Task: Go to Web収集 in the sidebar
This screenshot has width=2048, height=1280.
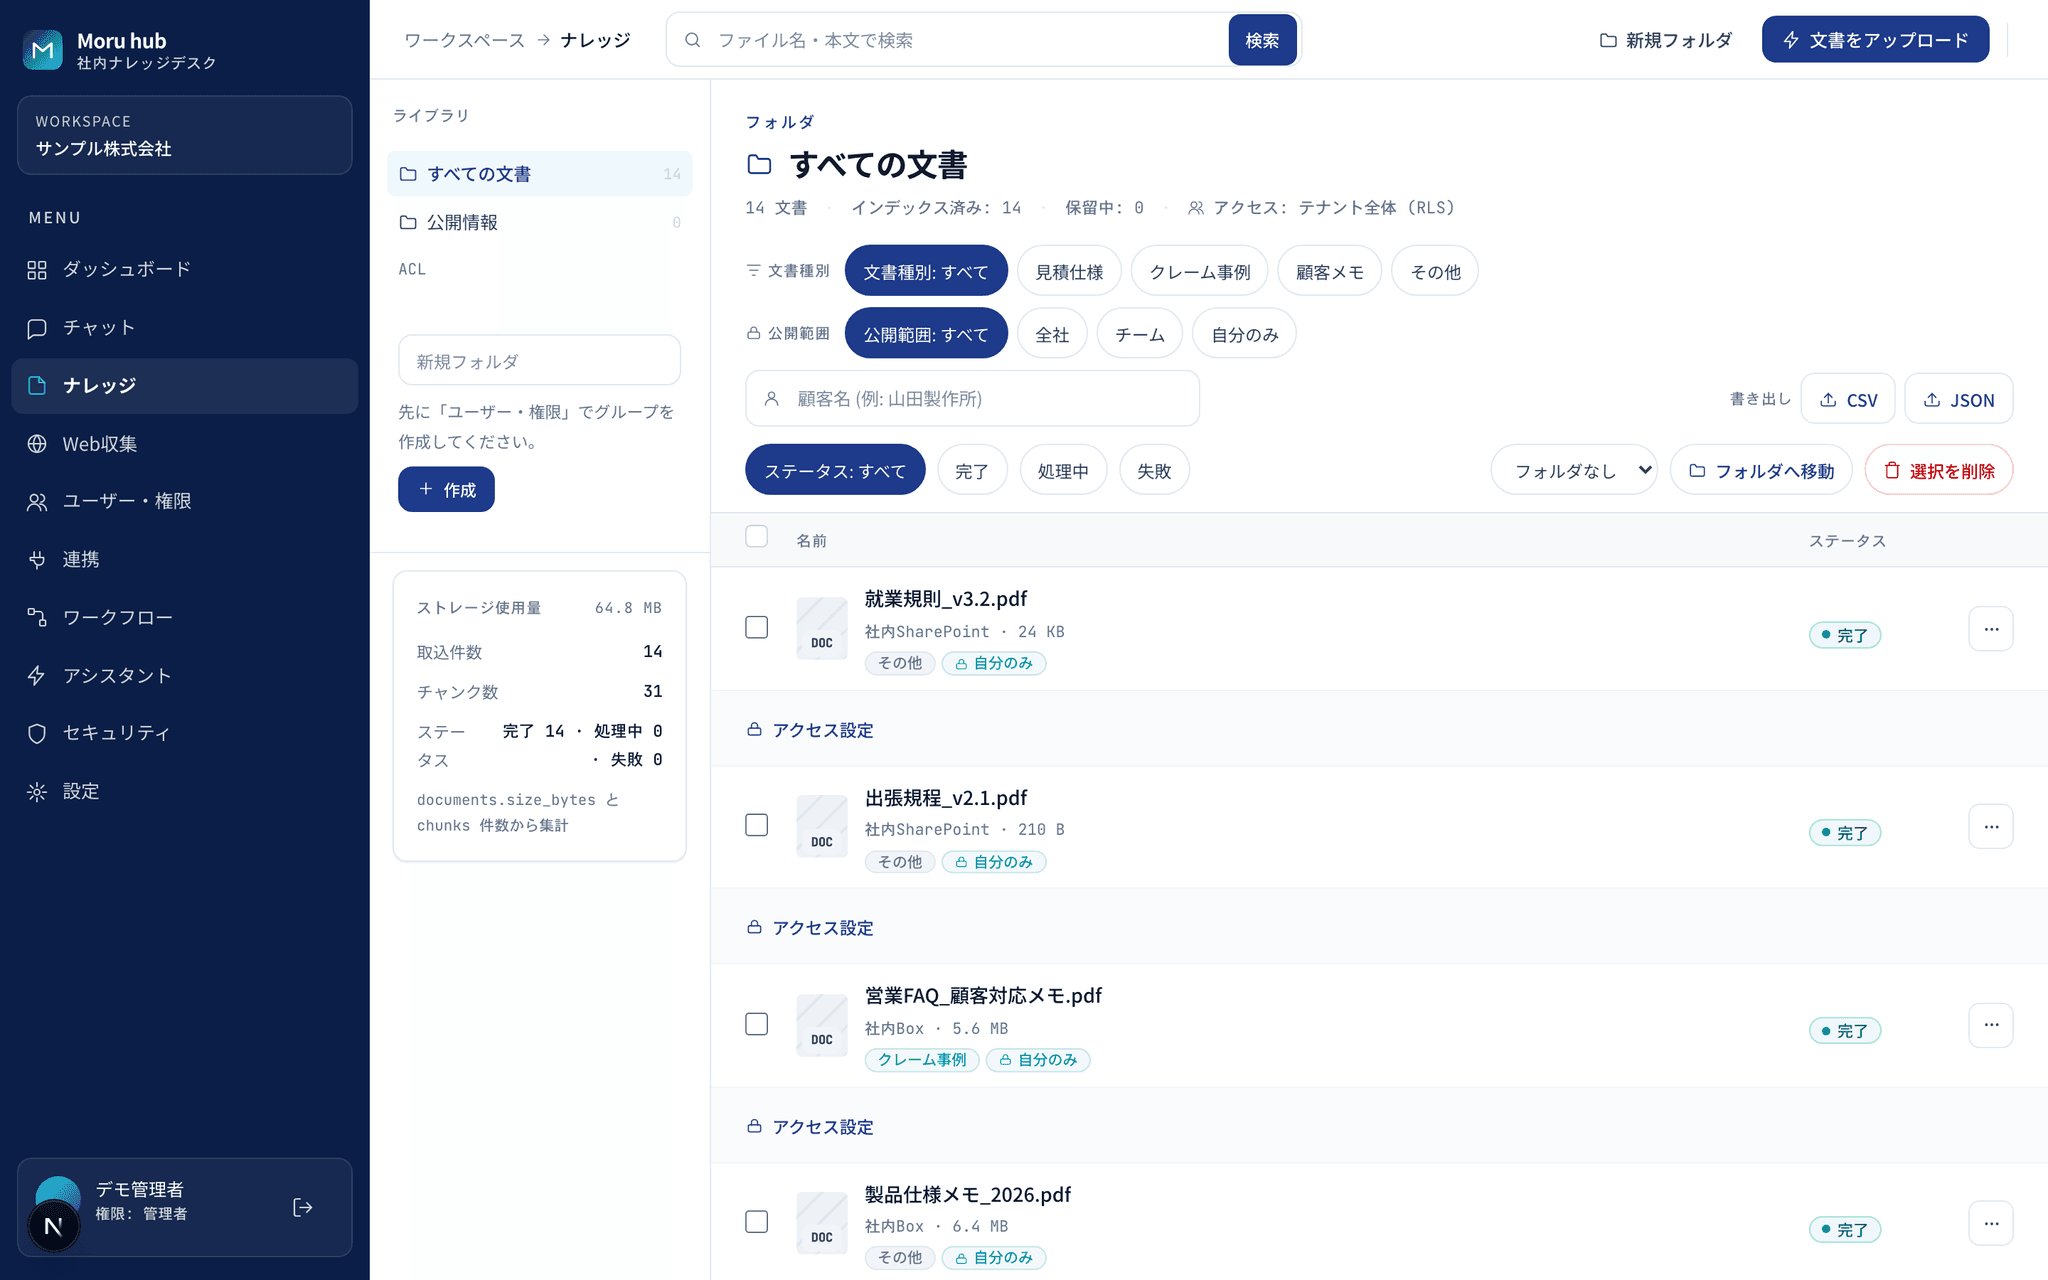Action: point(185,444)
